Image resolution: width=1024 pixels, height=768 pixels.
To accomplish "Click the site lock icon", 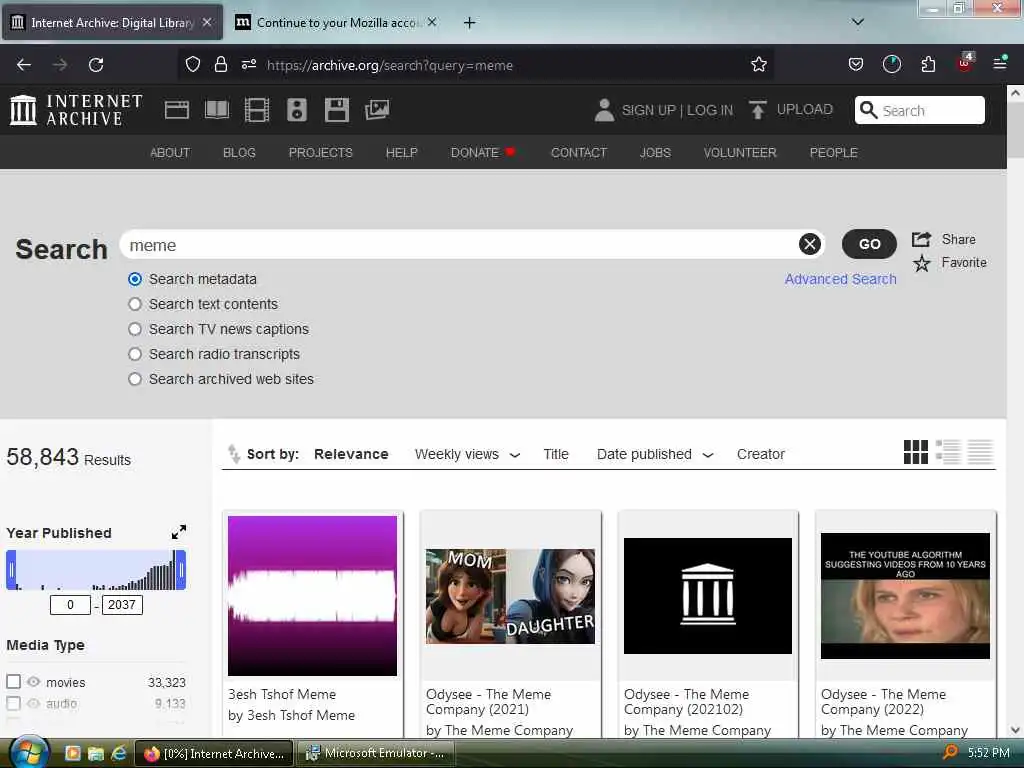I will [221, 65].
